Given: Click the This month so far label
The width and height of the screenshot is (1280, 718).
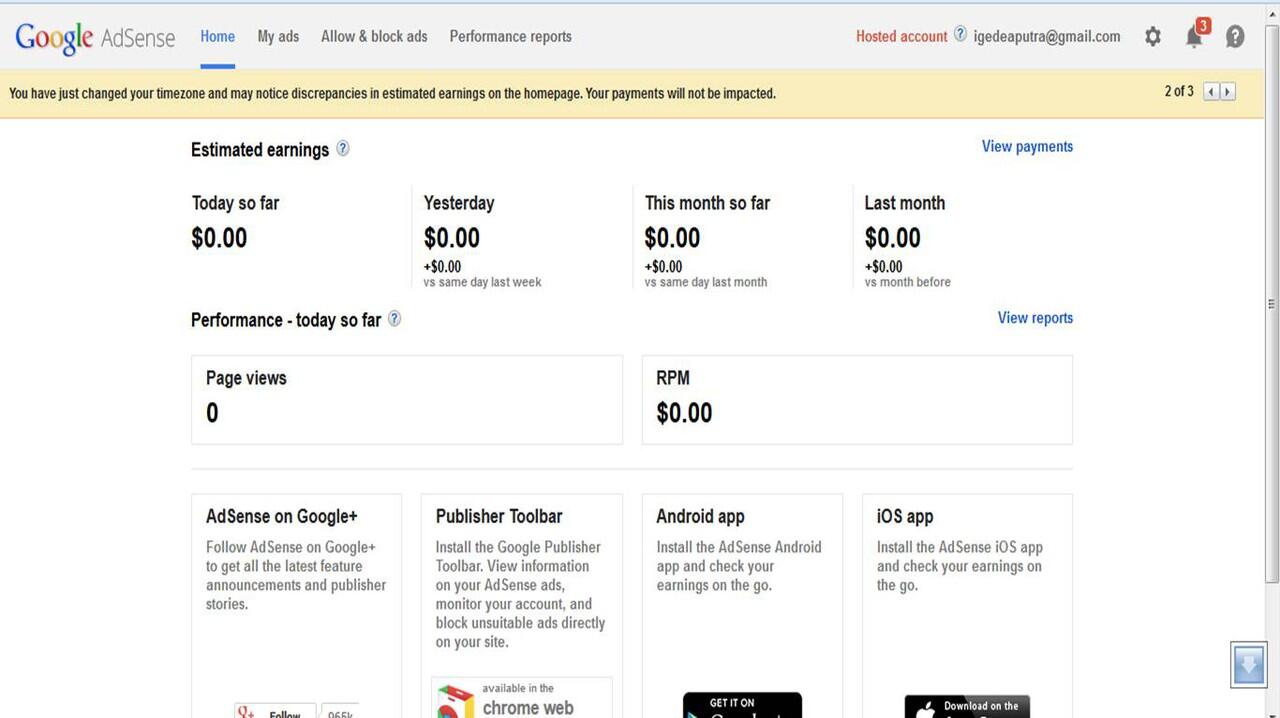Looking at the screenshot, I should (707, 203).
